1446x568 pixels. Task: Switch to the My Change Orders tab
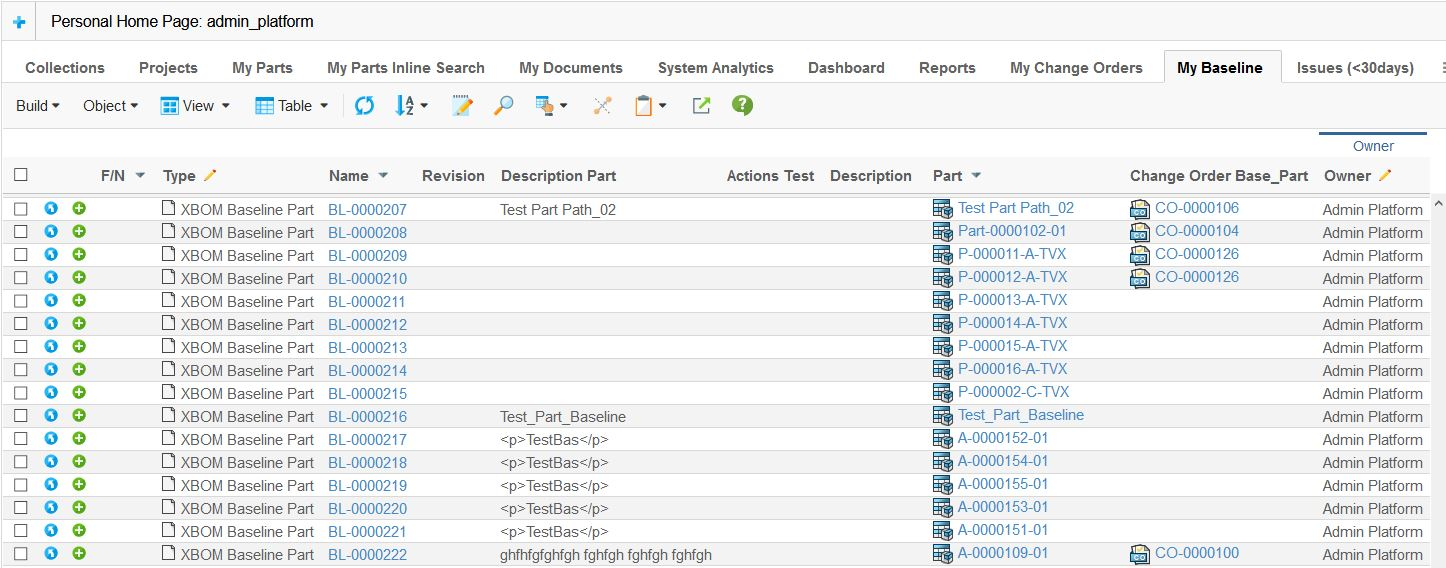point(1076,68)
